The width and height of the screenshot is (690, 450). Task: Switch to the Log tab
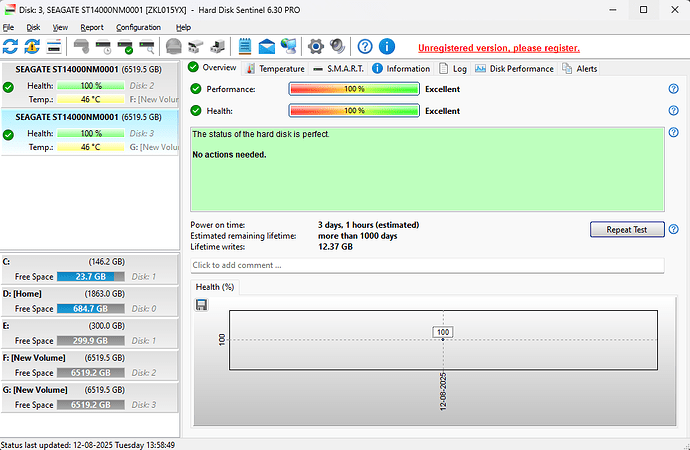tap(453, 69)
